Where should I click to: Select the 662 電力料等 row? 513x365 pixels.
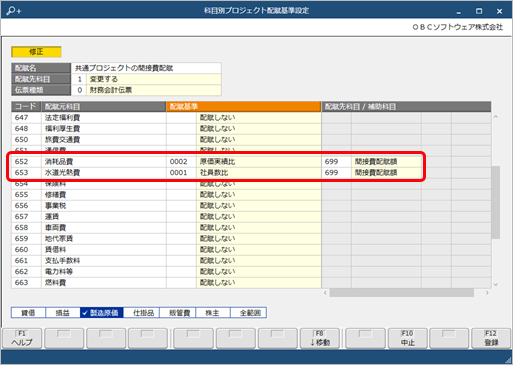[x=251, y=272]
